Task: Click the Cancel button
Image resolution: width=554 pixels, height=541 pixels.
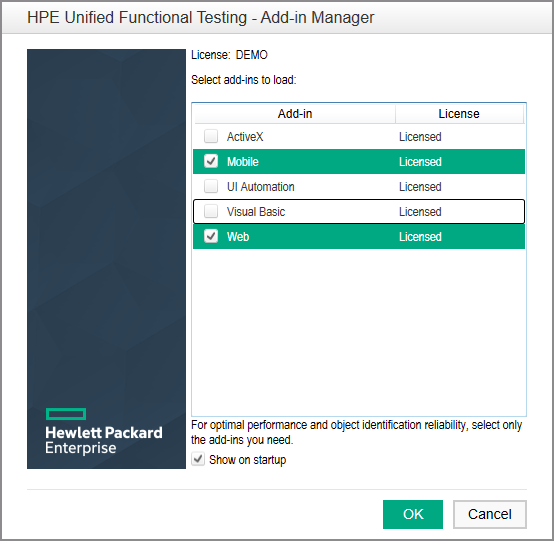Action: pyautogui.click(x=490, y=514)
